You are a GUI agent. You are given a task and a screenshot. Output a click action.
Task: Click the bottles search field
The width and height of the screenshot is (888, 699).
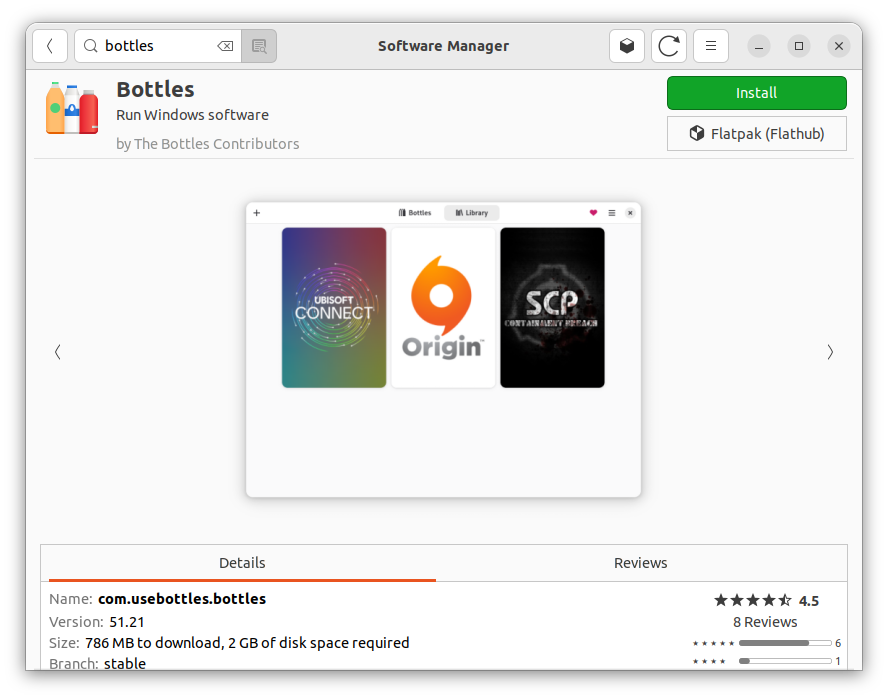pos(159,46)
